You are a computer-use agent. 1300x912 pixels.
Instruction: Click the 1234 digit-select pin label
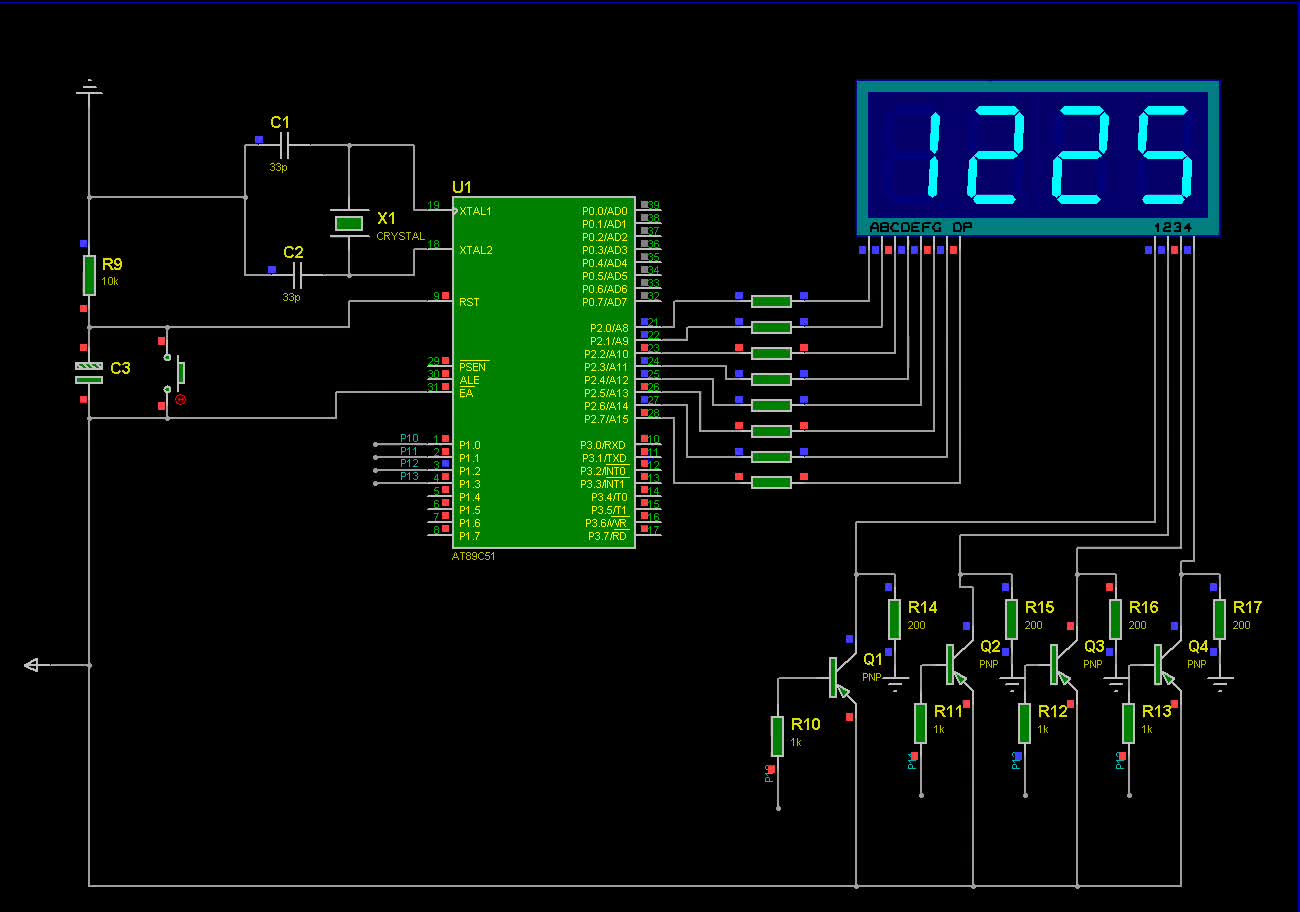(1173, 227)
